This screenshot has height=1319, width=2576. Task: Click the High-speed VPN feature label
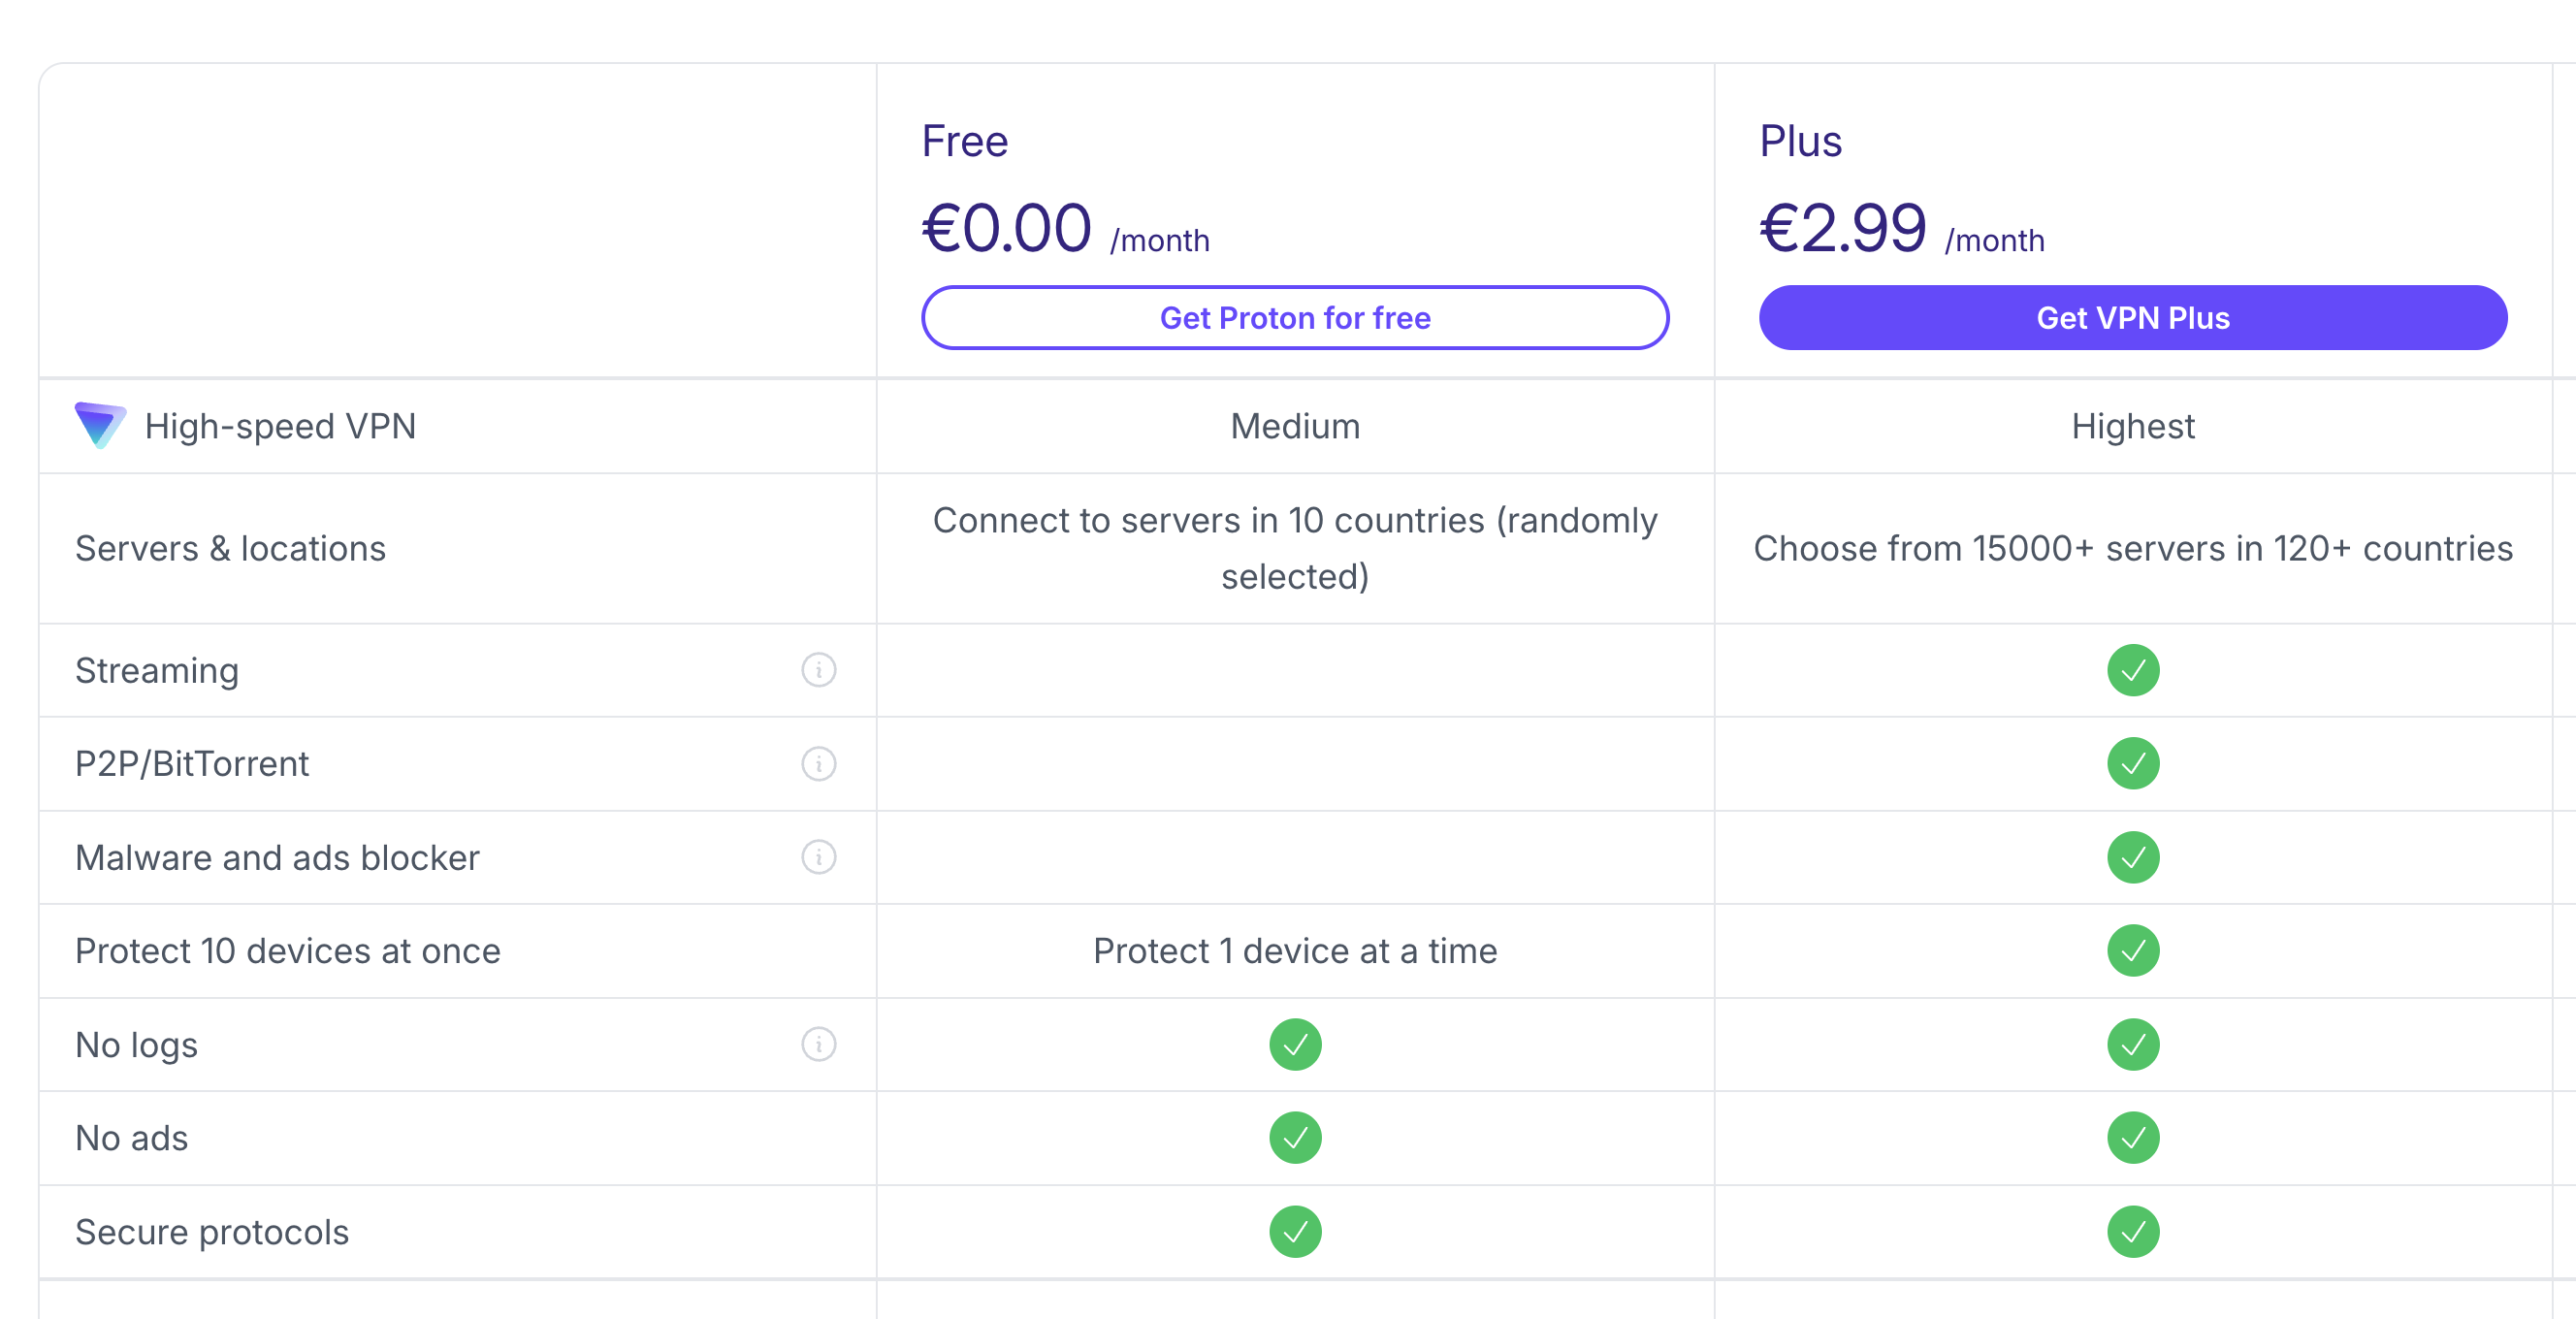[280, 427]
